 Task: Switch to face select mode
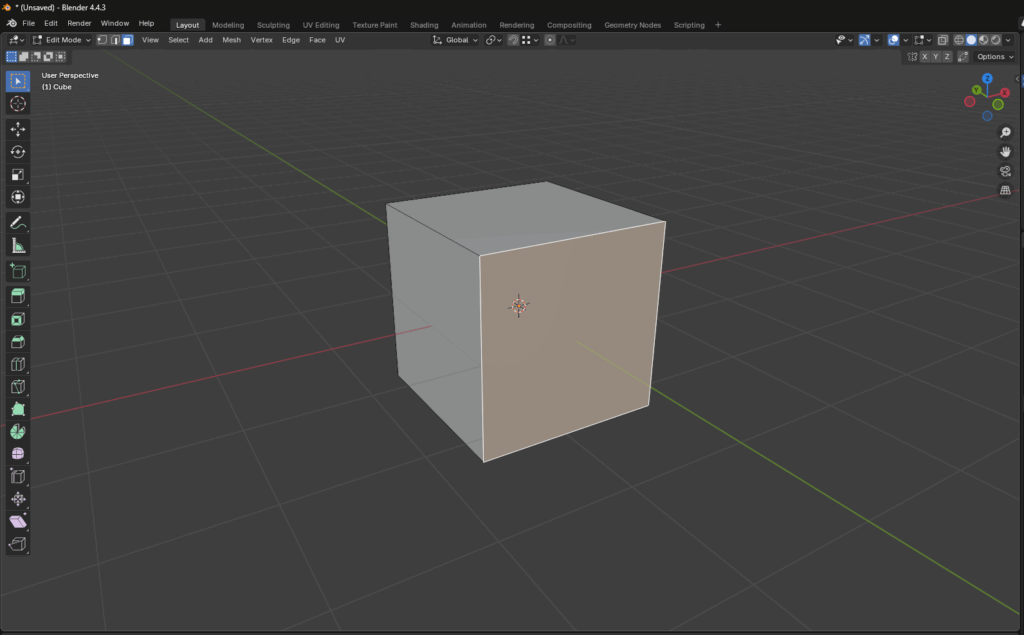tap(127, 40)
